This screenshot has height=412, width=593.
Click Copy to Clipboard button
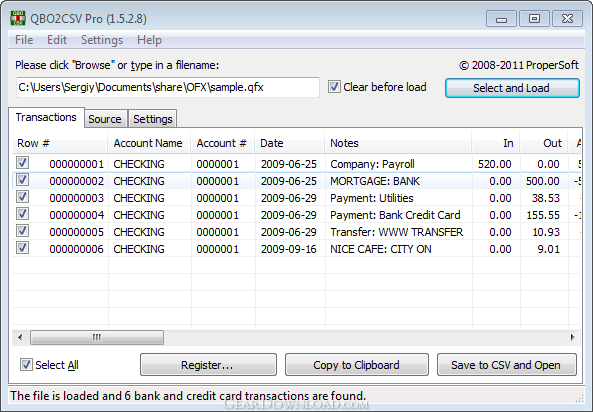pyautogui.click(x=357, y=365)
